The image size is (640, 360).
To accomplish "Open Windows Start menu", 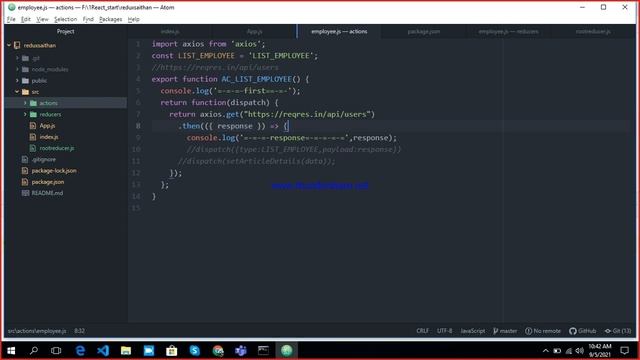I will click(11, 351).
